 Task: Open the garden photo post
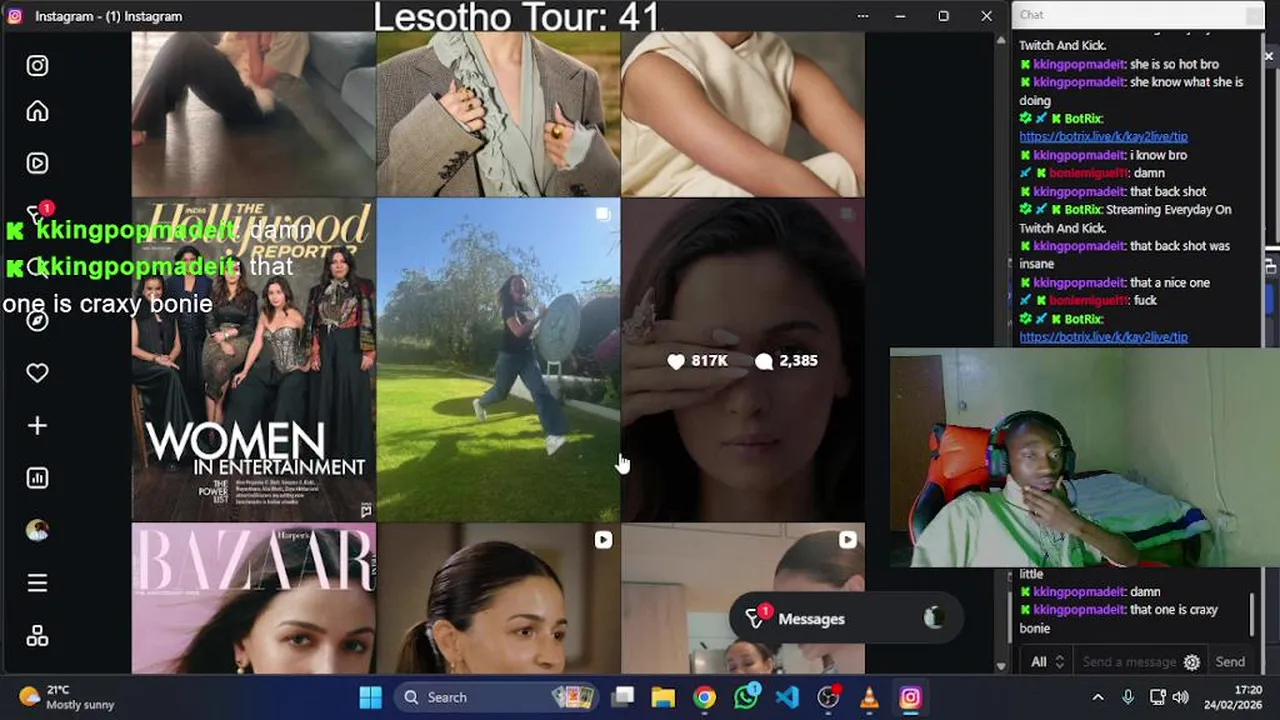click(x=498, y=360)
